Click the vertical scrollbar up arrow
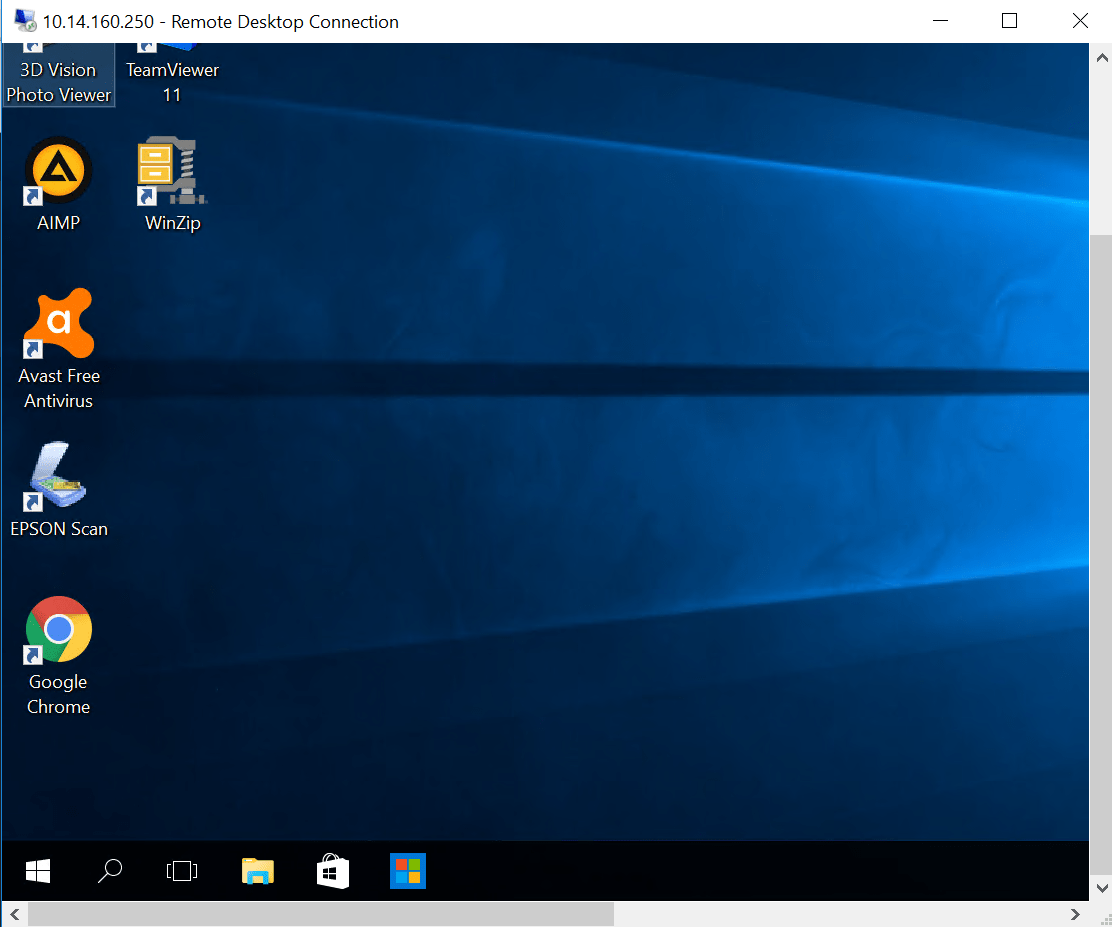 coord(1101,58)
